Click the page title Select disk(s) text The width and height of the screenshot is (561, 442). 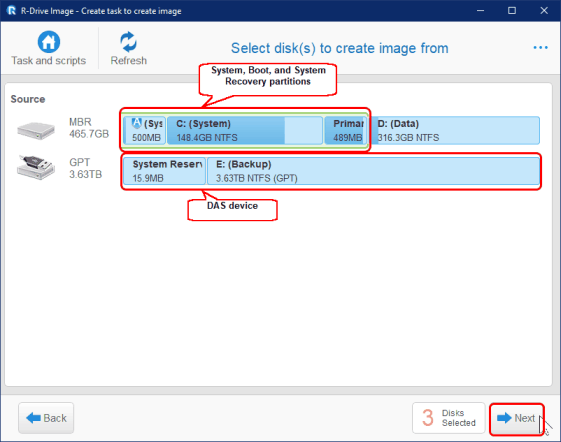coord(340,48)
